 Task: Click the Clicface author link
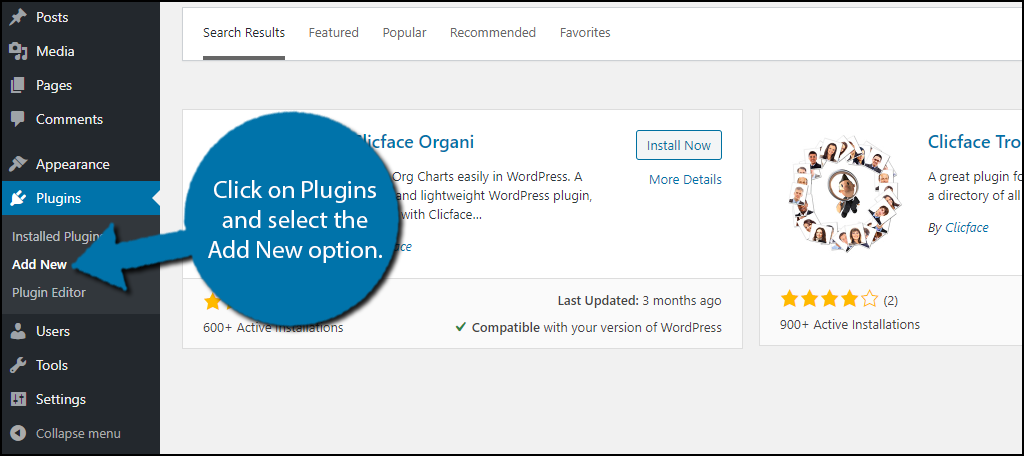point(966,227)
